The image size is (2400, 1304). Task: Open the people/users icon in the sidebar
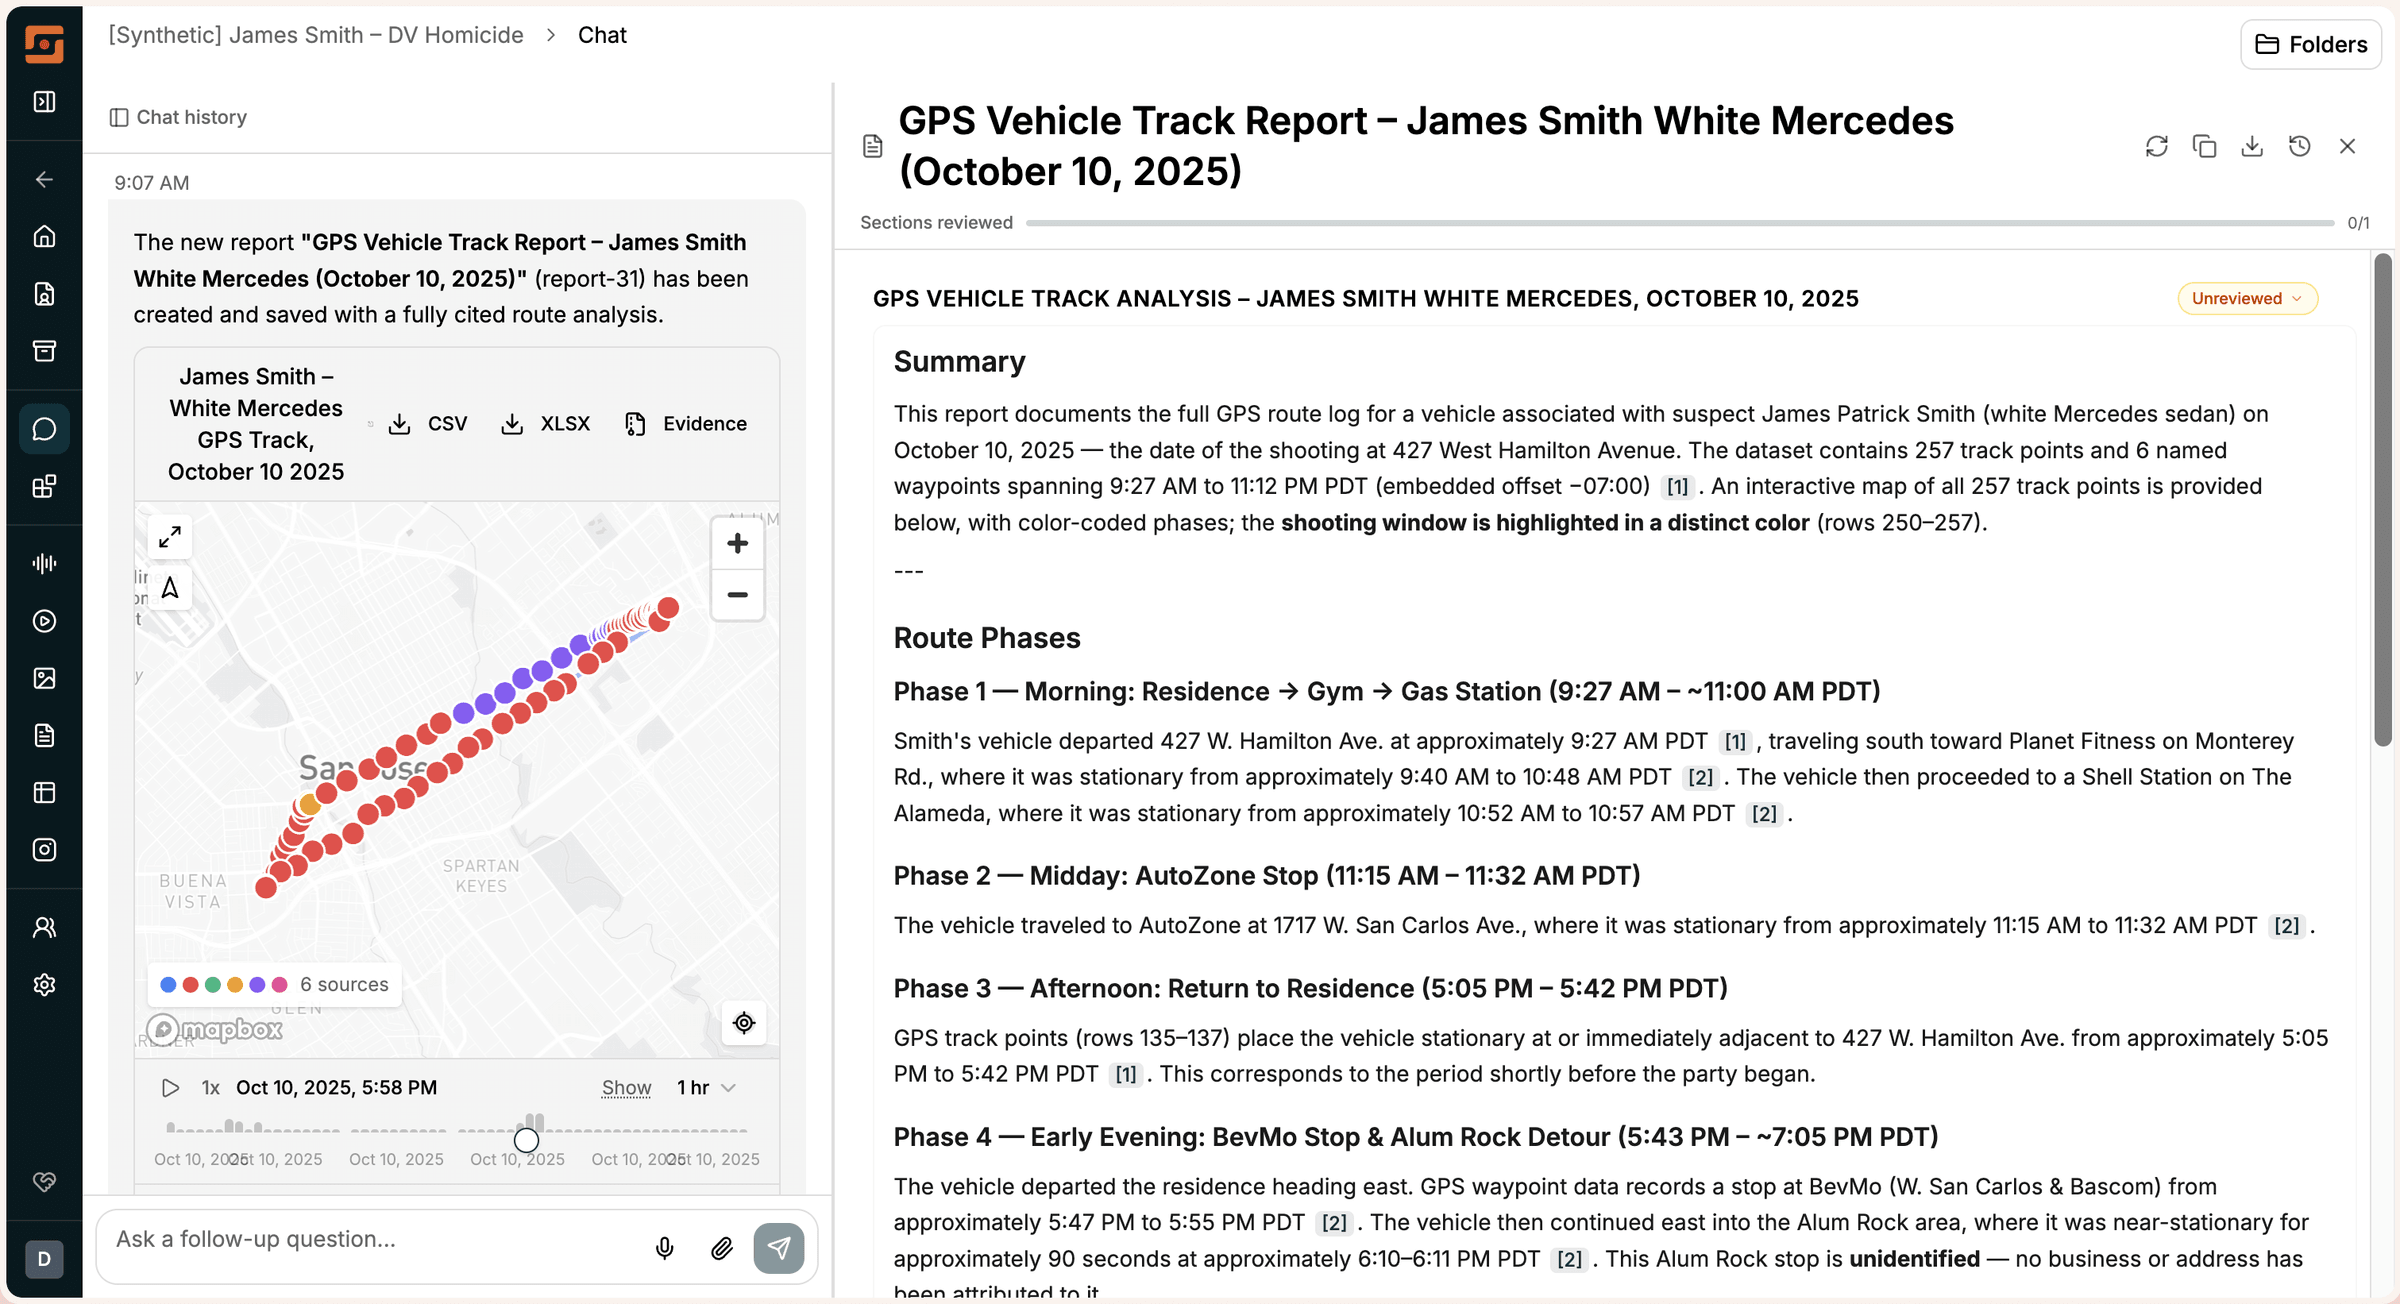44,927
